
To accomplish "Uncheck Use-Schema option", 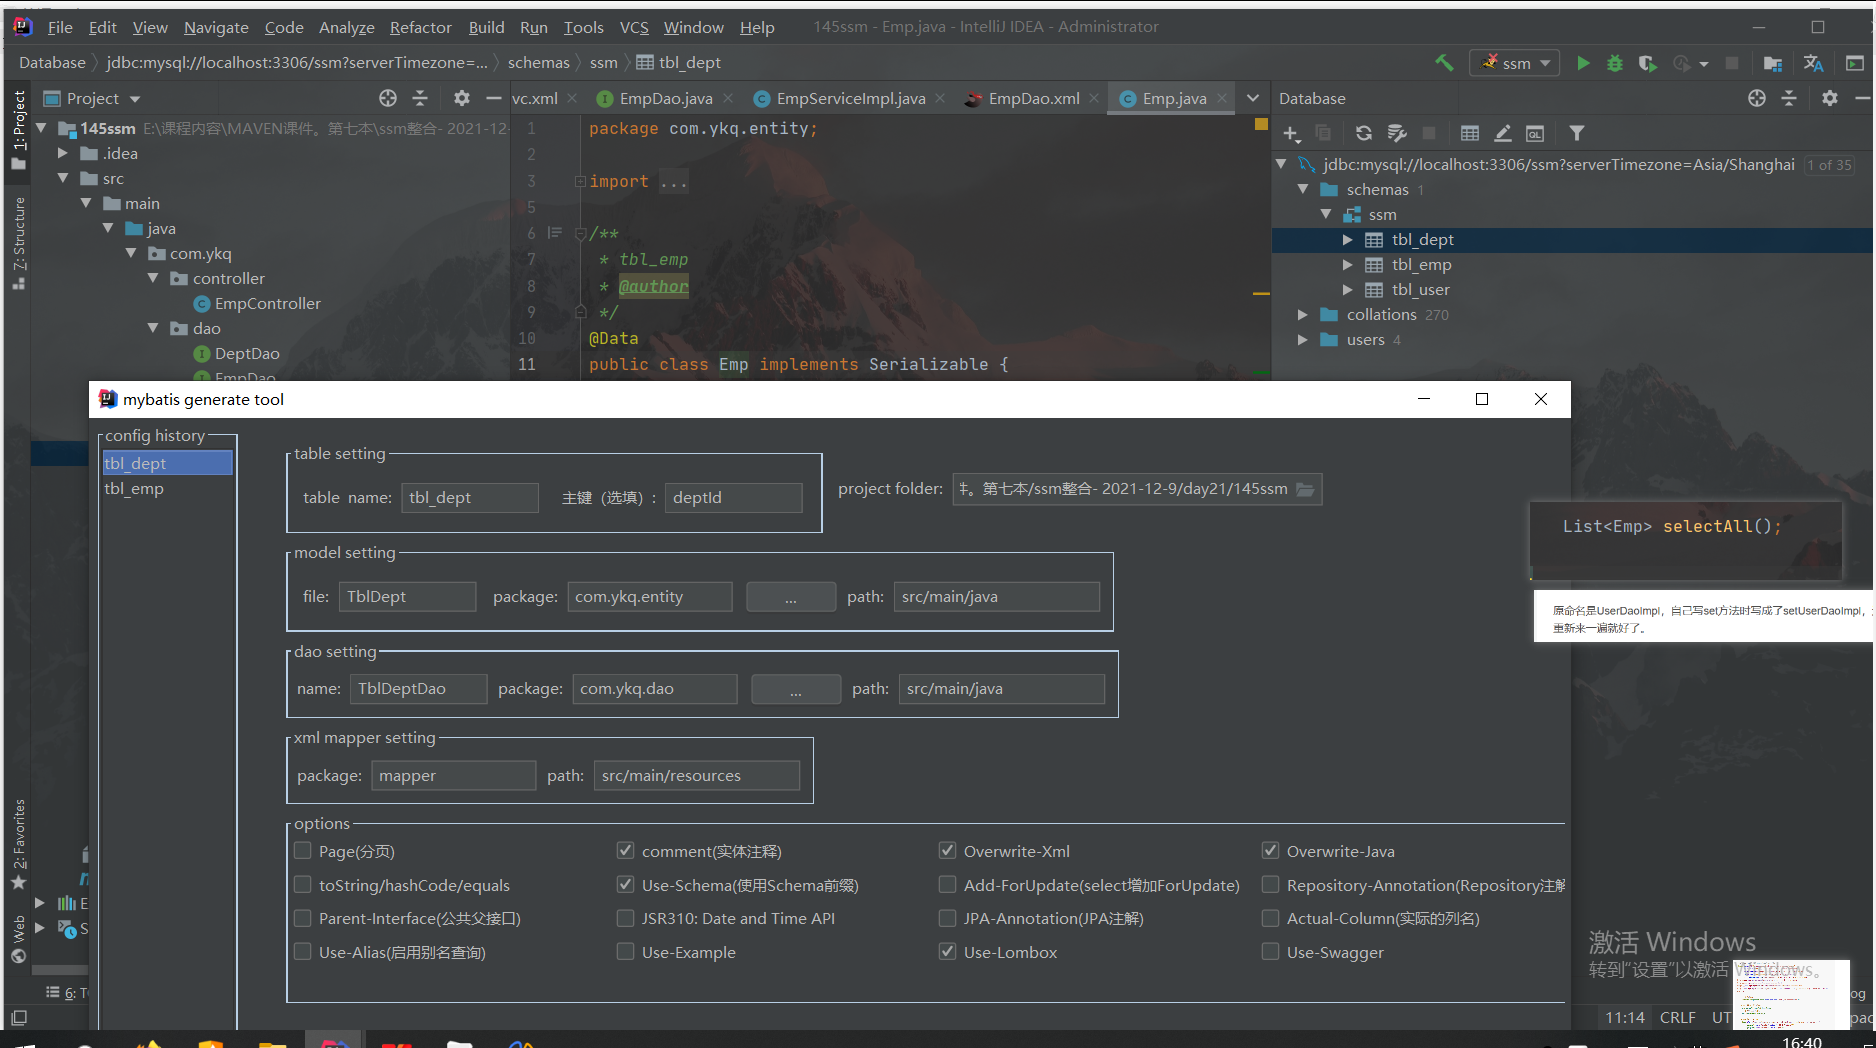I will pyautogui.click(x=625, y=885).
